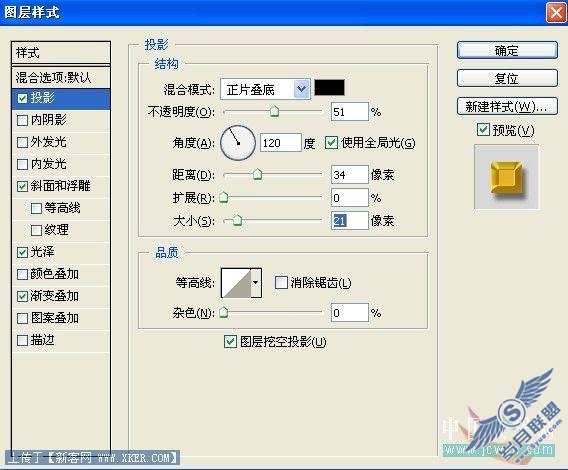Click the angle dial control

tap(238, 143)
